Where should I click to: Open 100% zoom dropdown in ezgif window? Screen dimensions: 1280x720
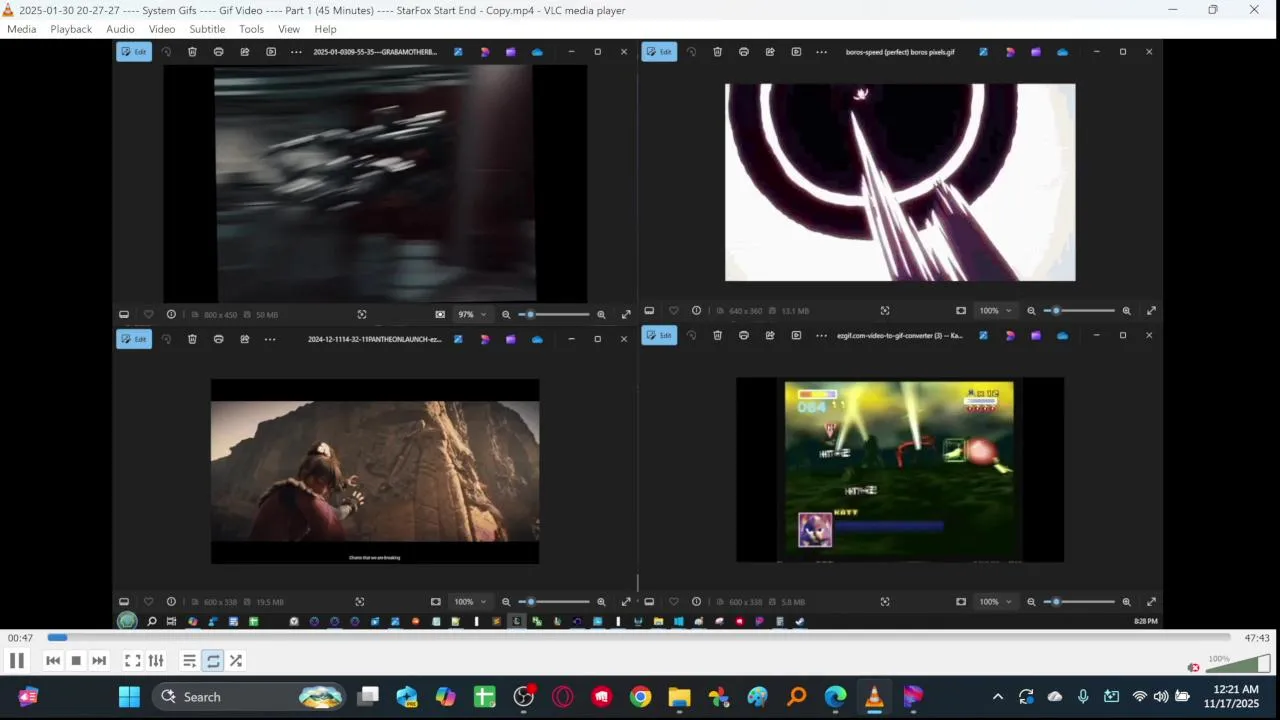(994, 602)
